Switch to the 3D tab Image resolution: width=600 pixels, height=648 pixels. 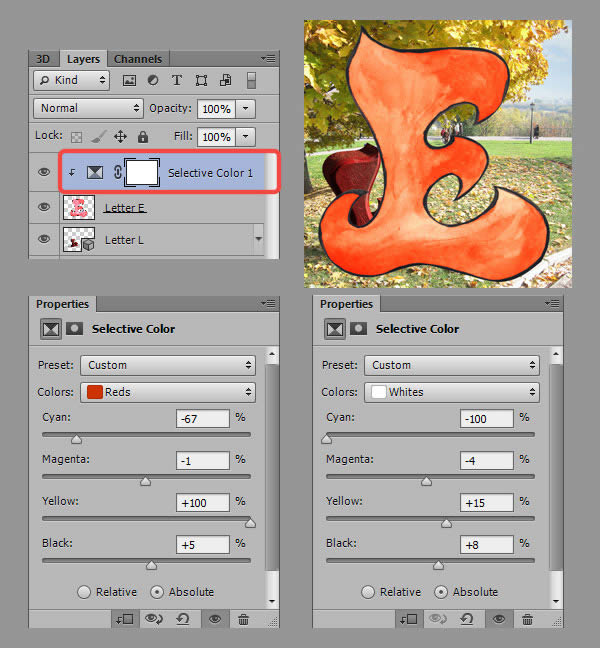[43, 59]
